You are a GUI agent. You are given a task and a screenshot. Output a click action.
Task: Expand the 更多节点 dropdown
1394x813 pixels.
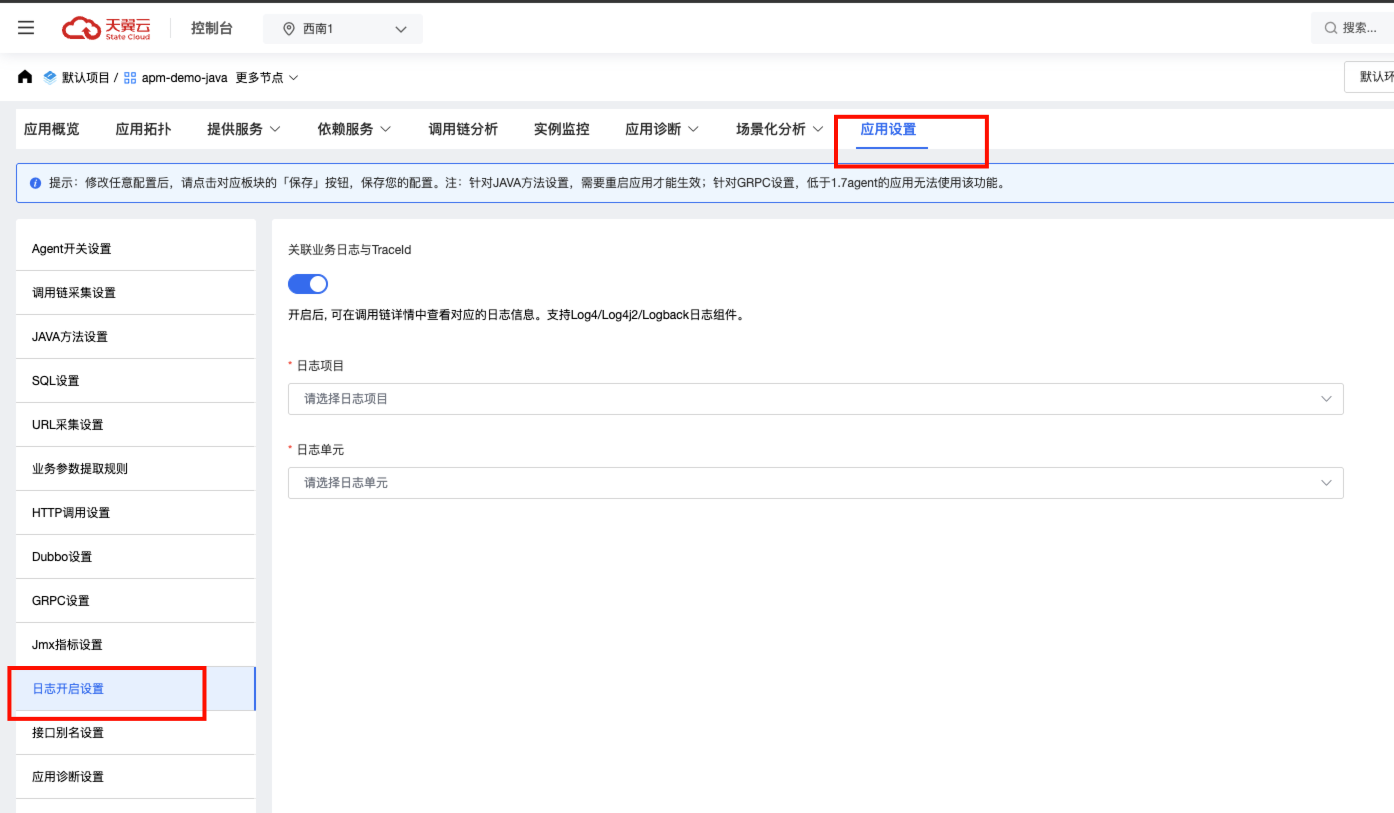[267, 77]
